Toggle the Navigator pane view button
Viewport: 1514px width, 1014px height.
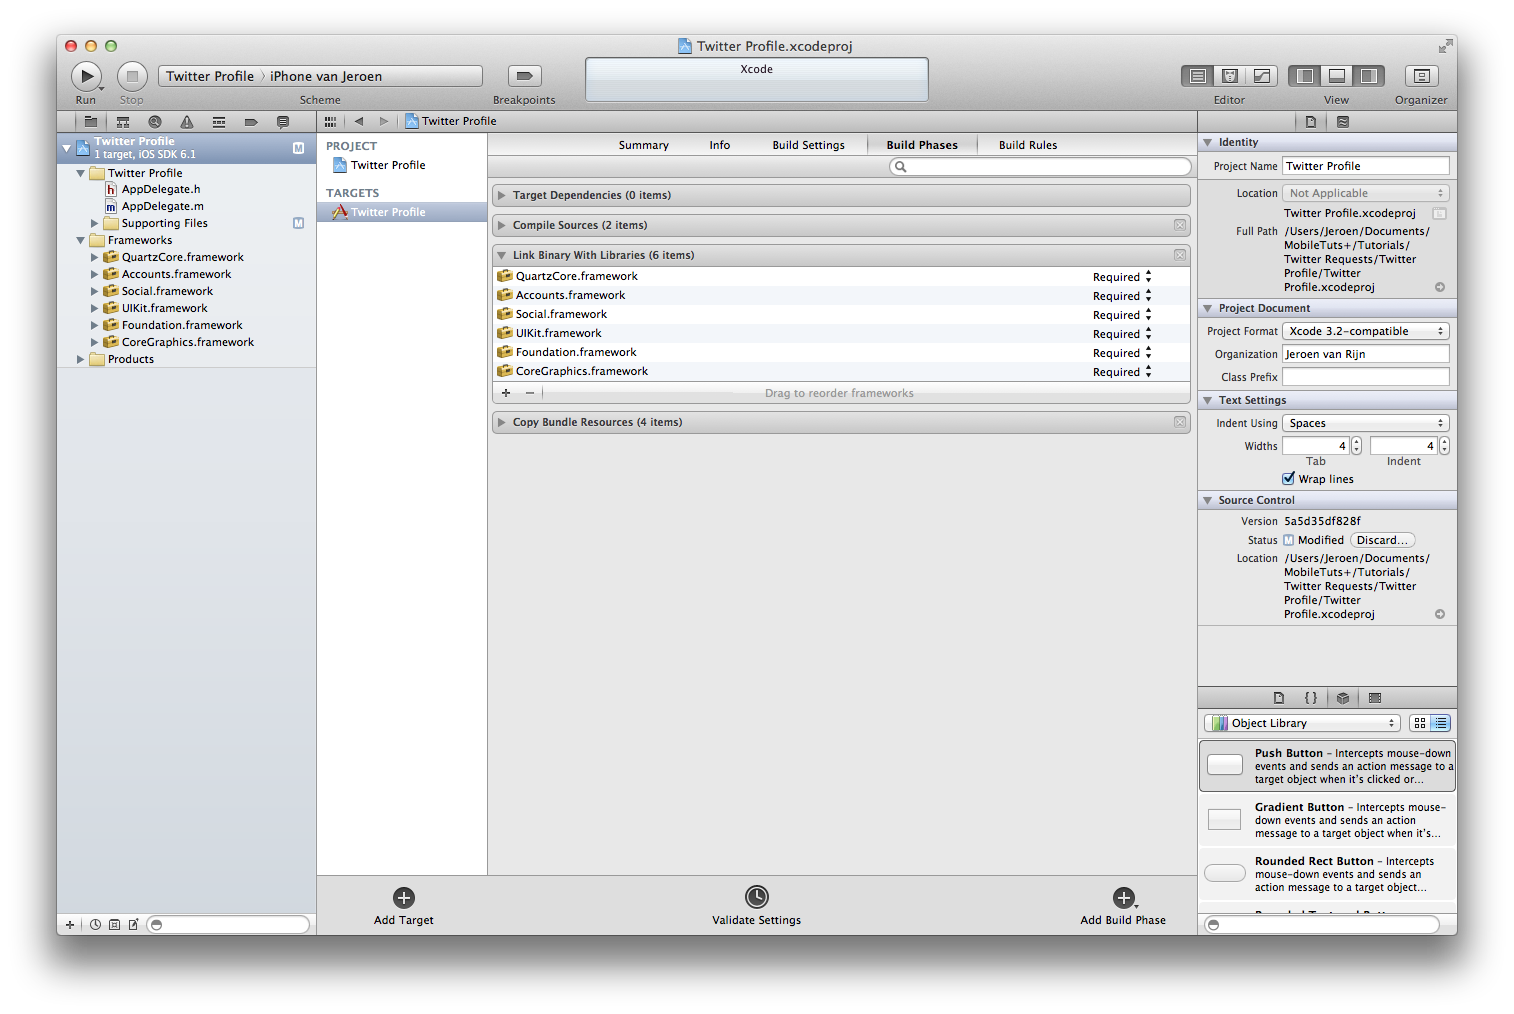[1305, 76]
